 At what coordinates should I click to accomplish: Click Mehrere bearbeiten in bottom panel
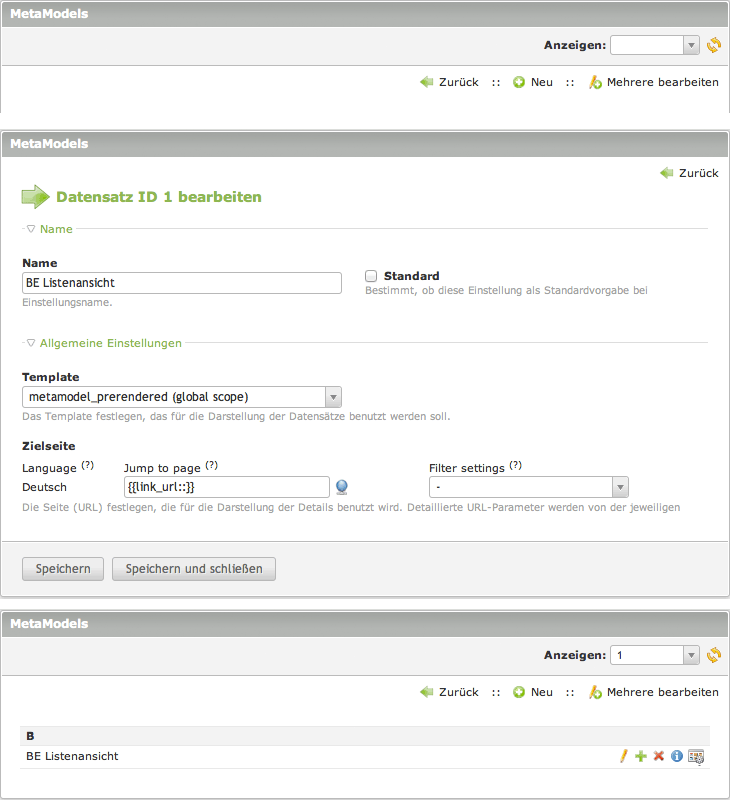(654, 692)
